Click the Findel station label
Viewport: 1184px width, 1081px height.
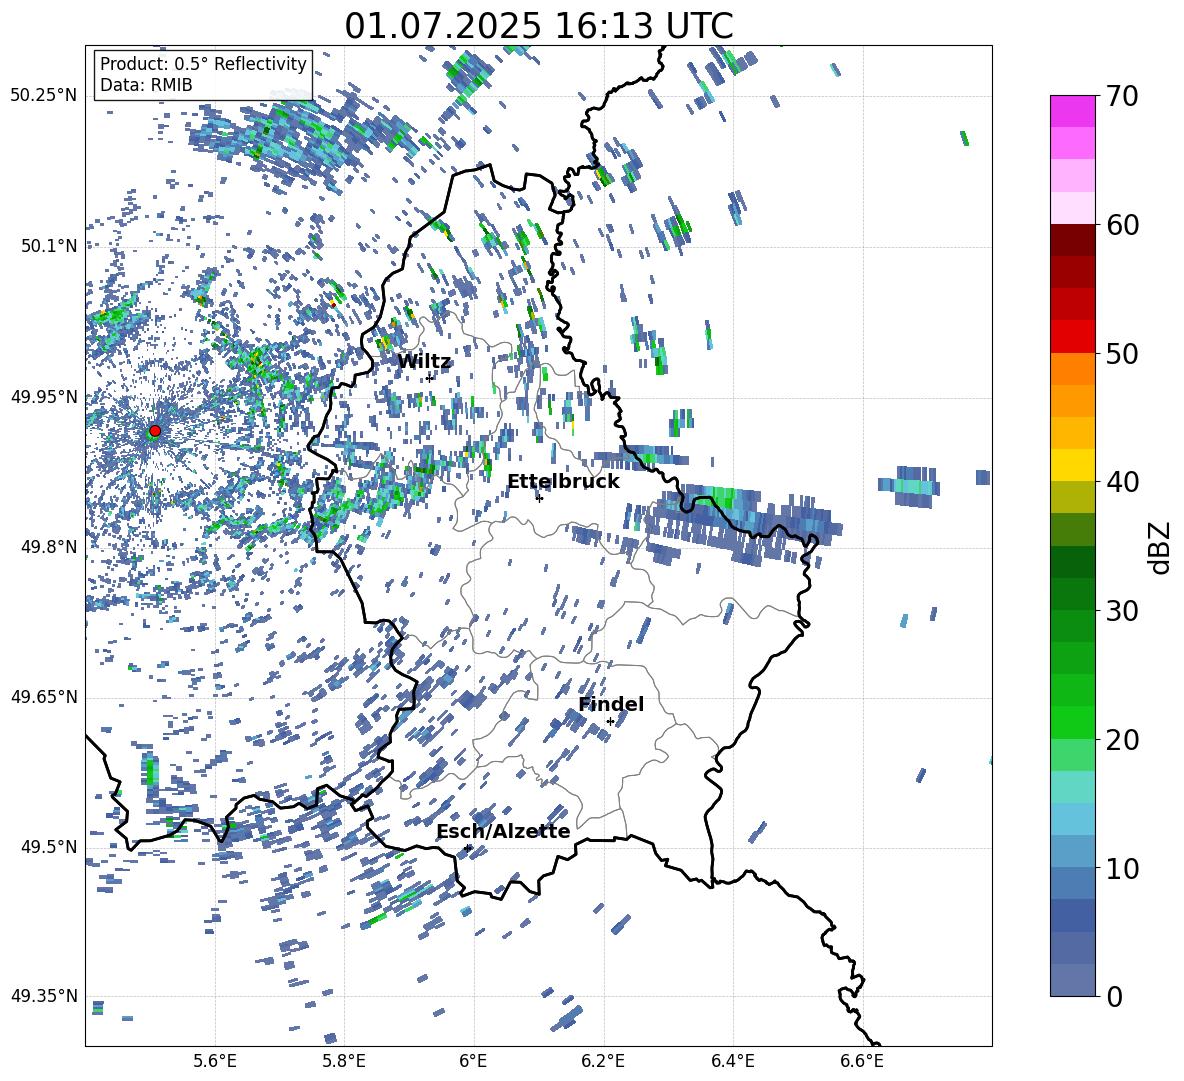[611, 704]
